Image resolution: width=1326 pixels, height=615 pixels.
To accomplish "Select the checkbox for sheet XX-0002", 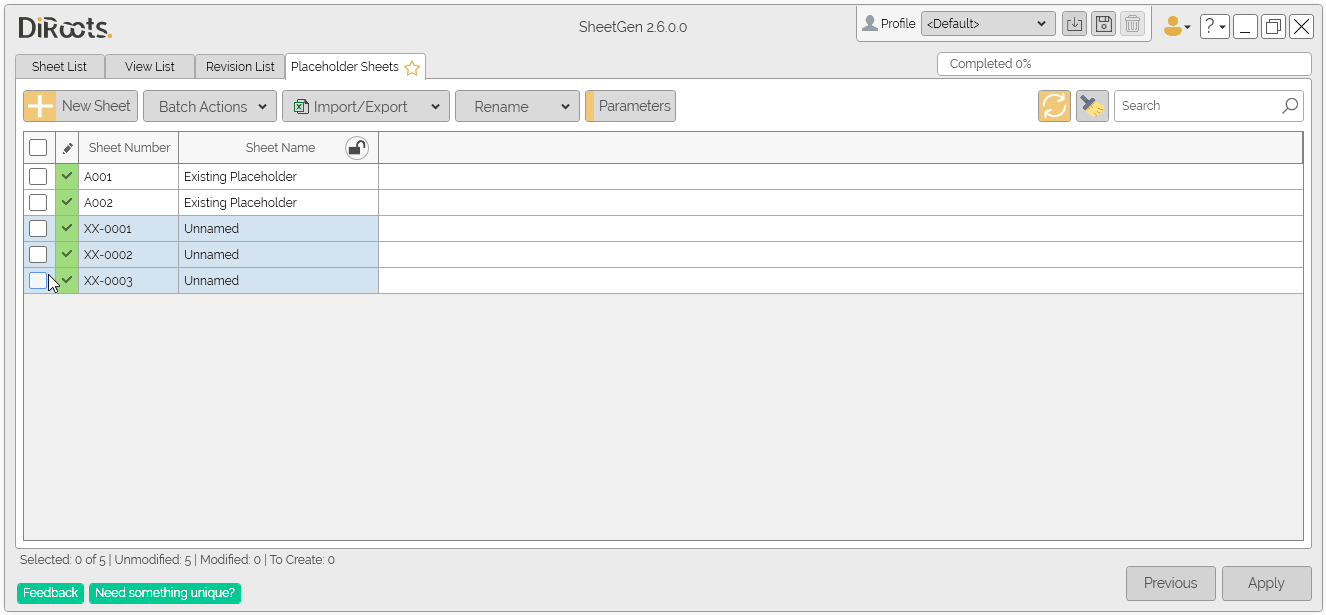I will pyautogui.click(x=38, y=255).
